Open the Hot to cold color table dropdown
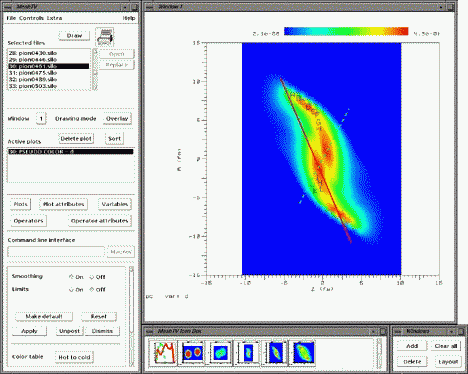Viewport: 468px width, 374px height. point(74,357)
